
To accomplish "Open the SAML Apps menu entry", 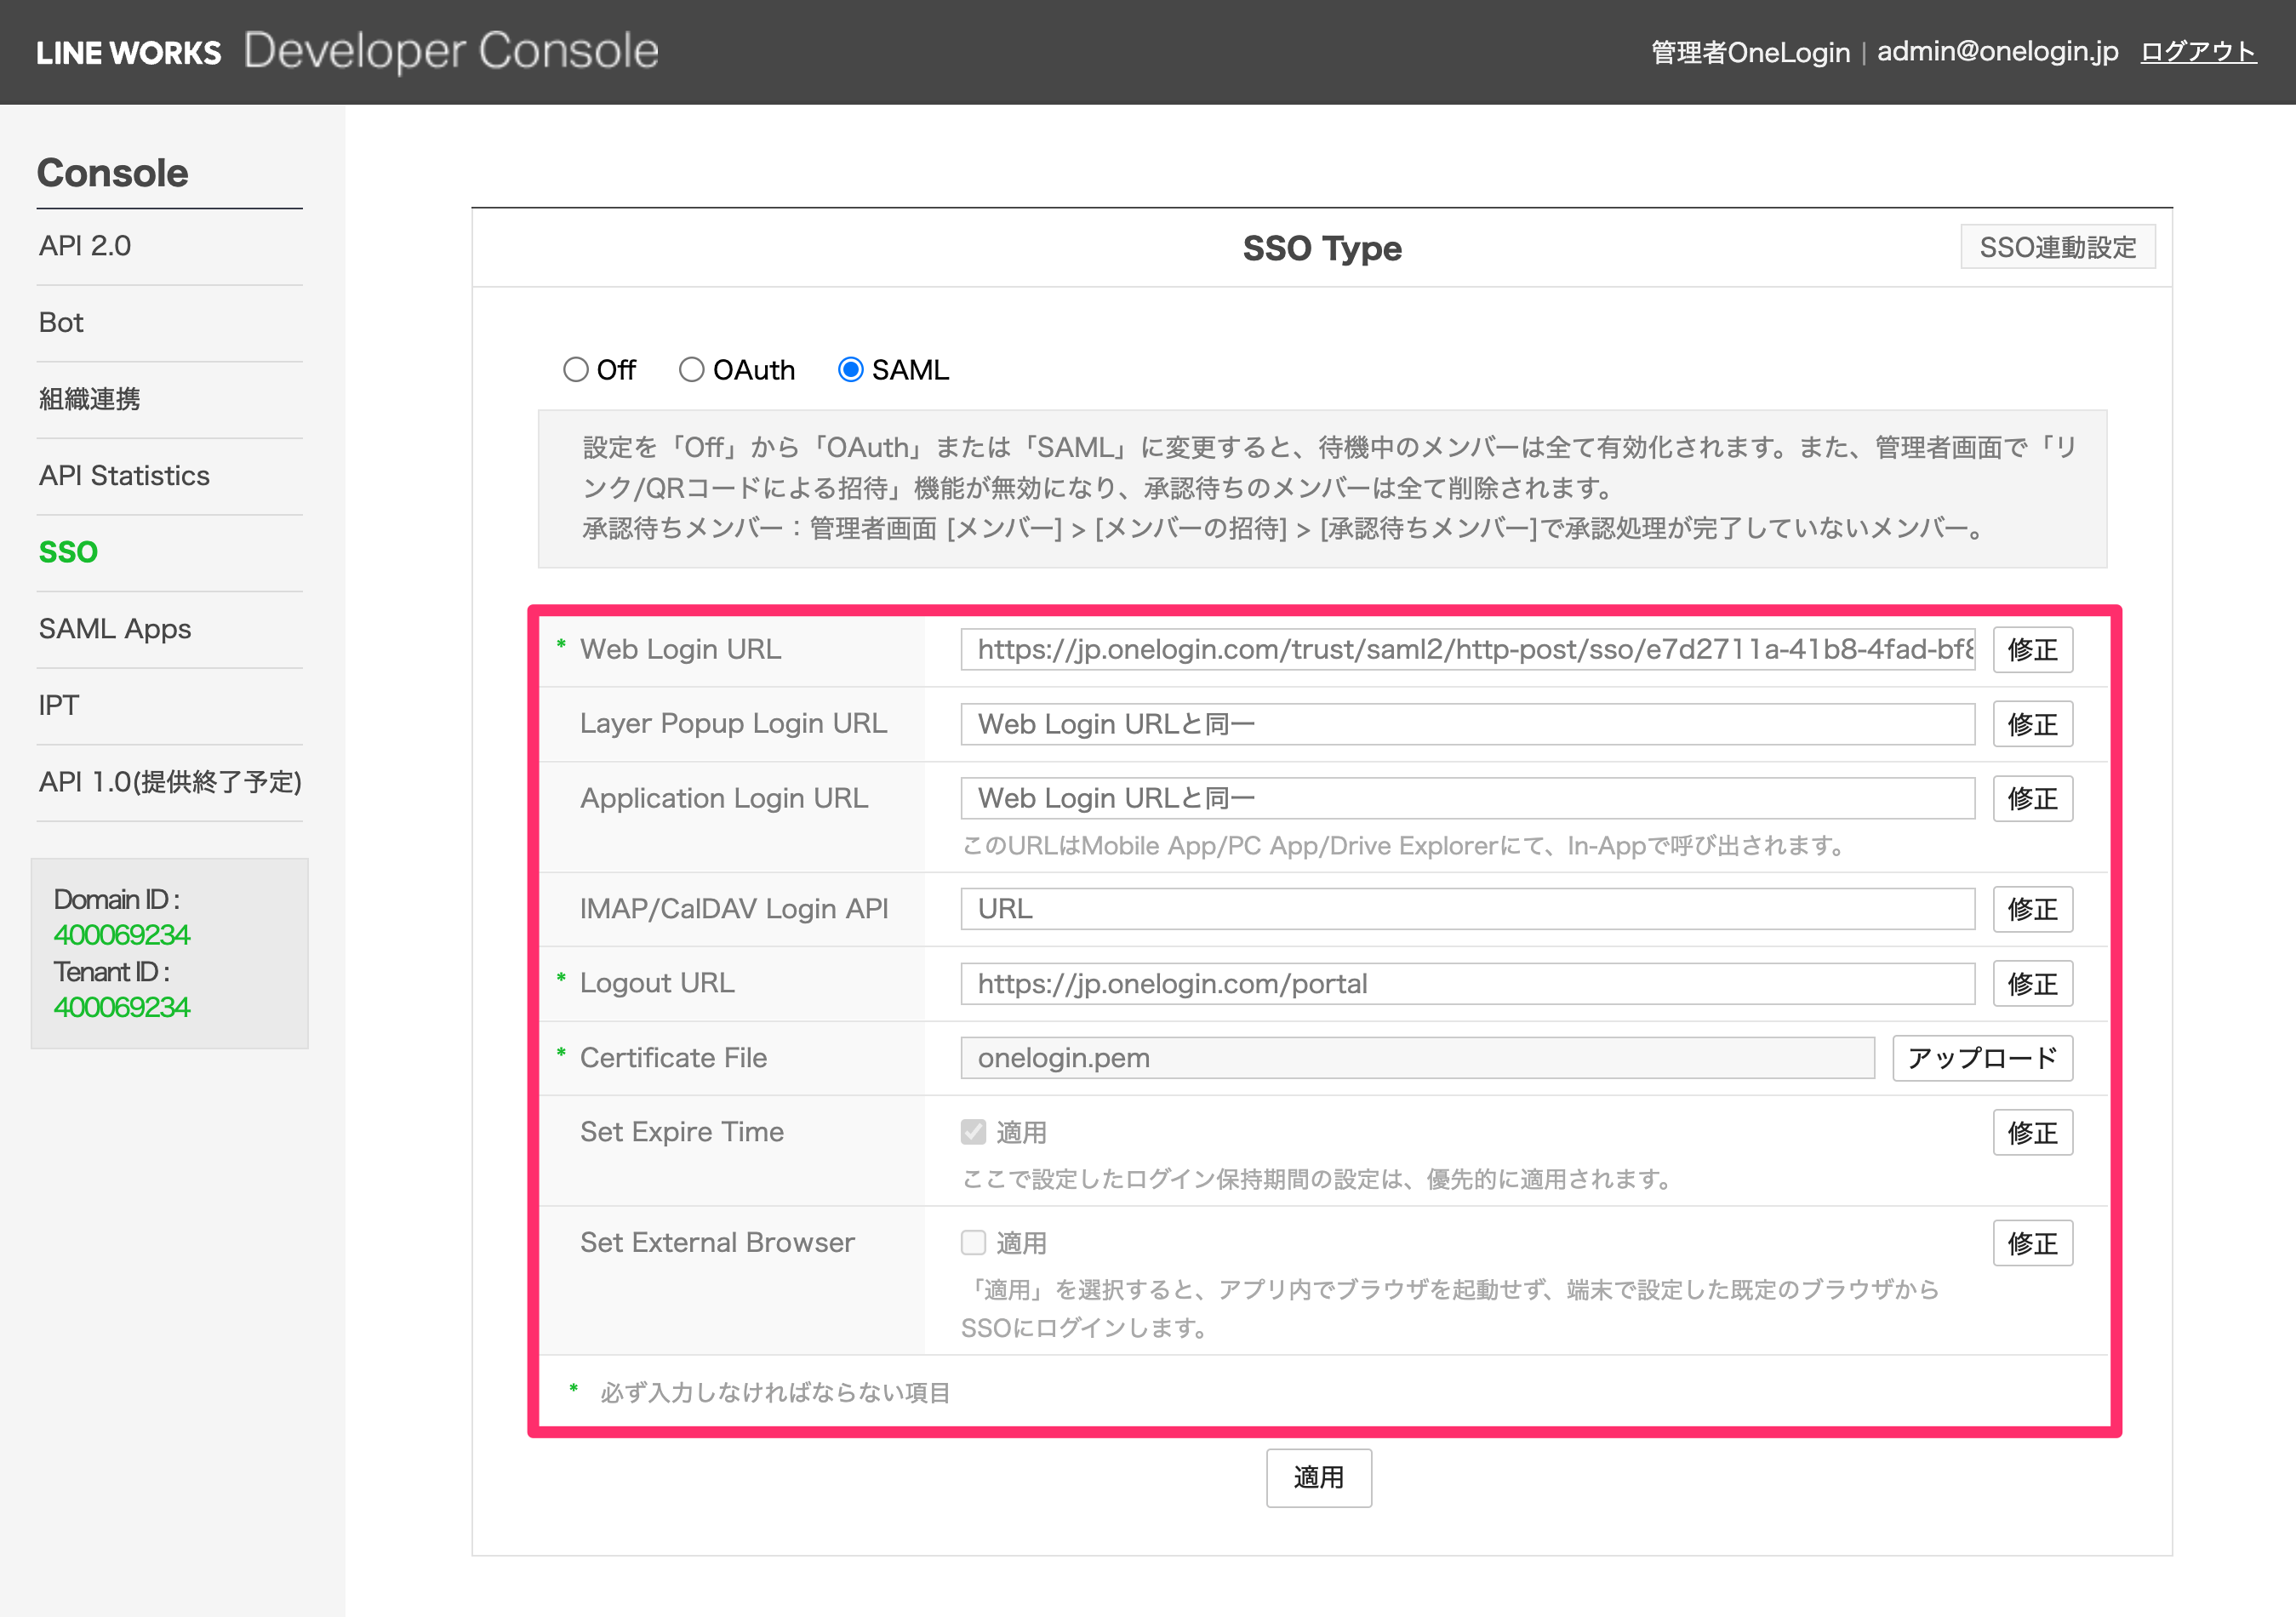I will click(115, 629).
